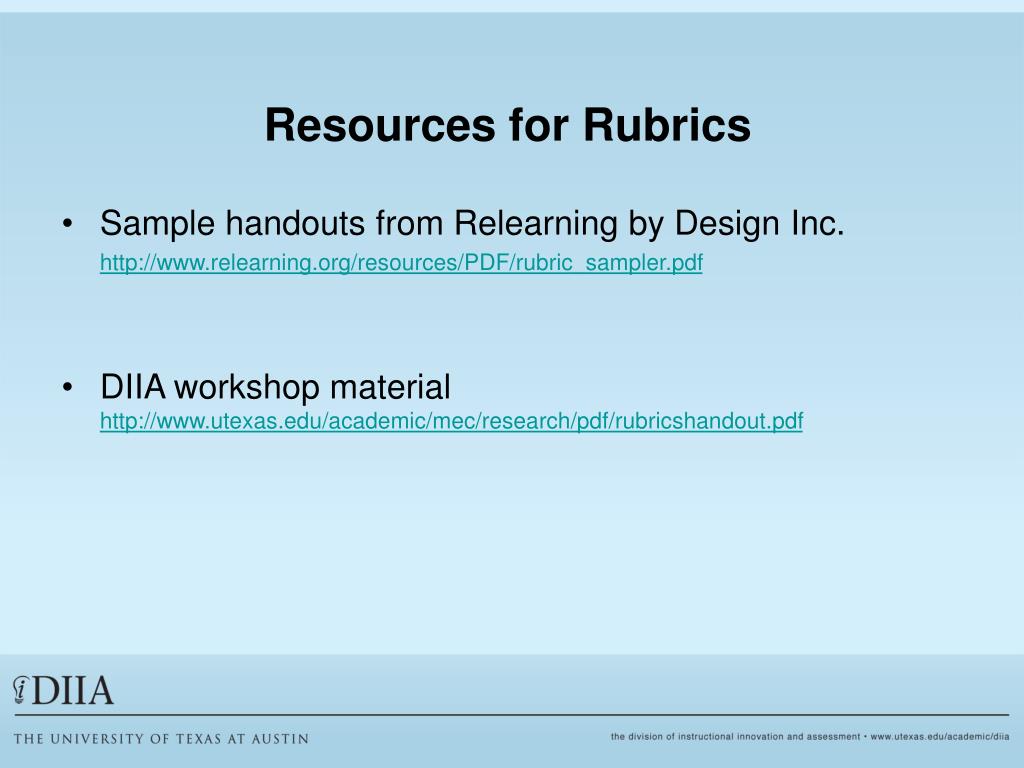Click the DIIA logo in the footer

tap(63, 691)
